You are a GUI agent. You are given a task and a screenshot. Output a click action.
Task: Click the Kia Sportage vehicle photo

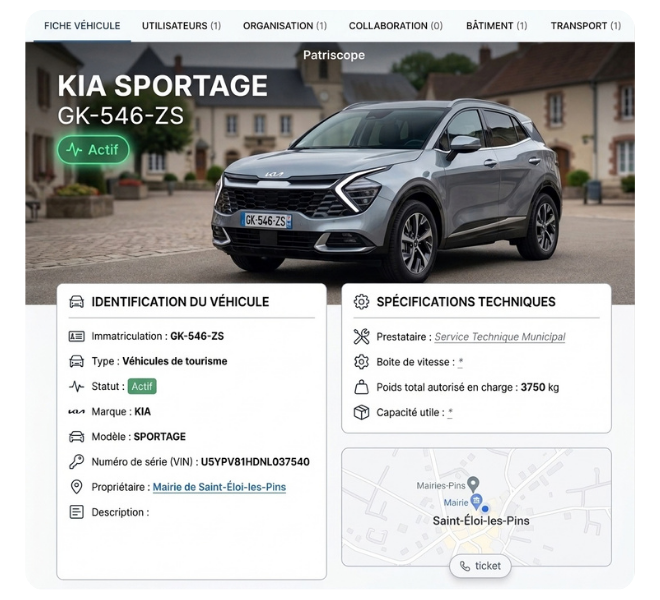click(x=387, y=189)
